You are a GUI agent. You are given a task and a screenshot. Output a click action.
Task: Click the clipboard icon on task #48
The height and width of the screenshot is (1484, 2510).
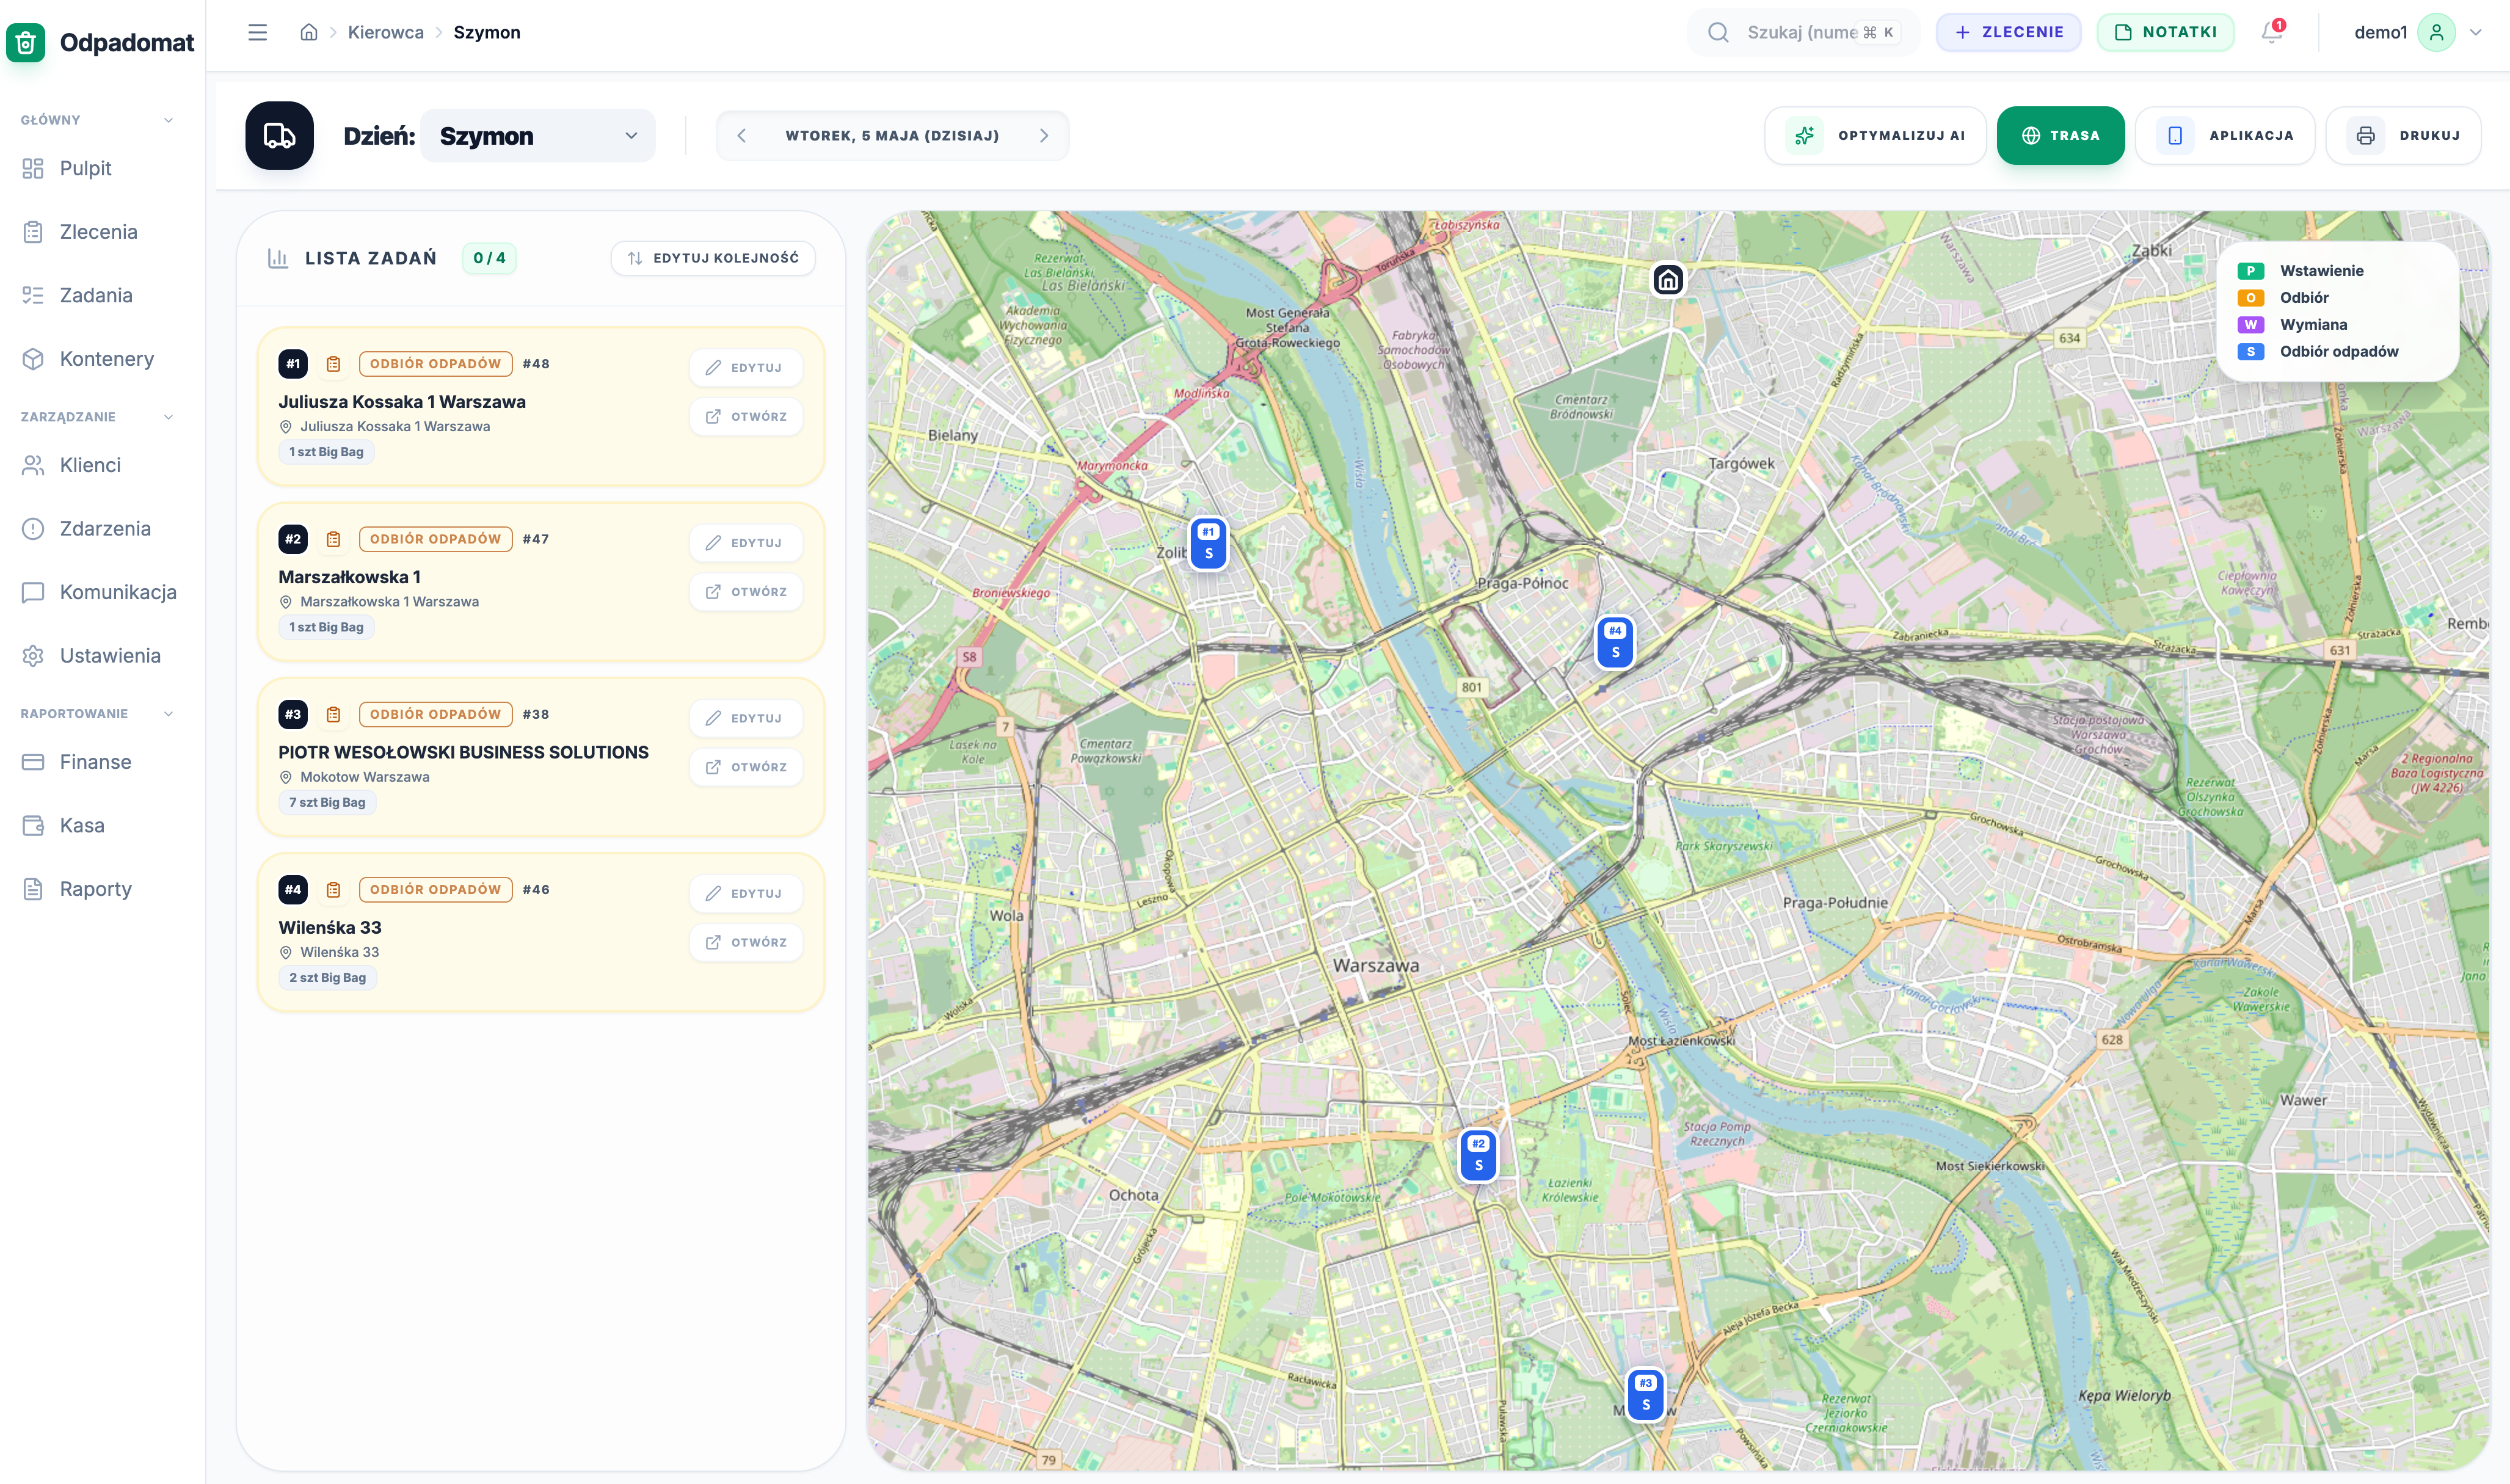click(x=334, y=364)
